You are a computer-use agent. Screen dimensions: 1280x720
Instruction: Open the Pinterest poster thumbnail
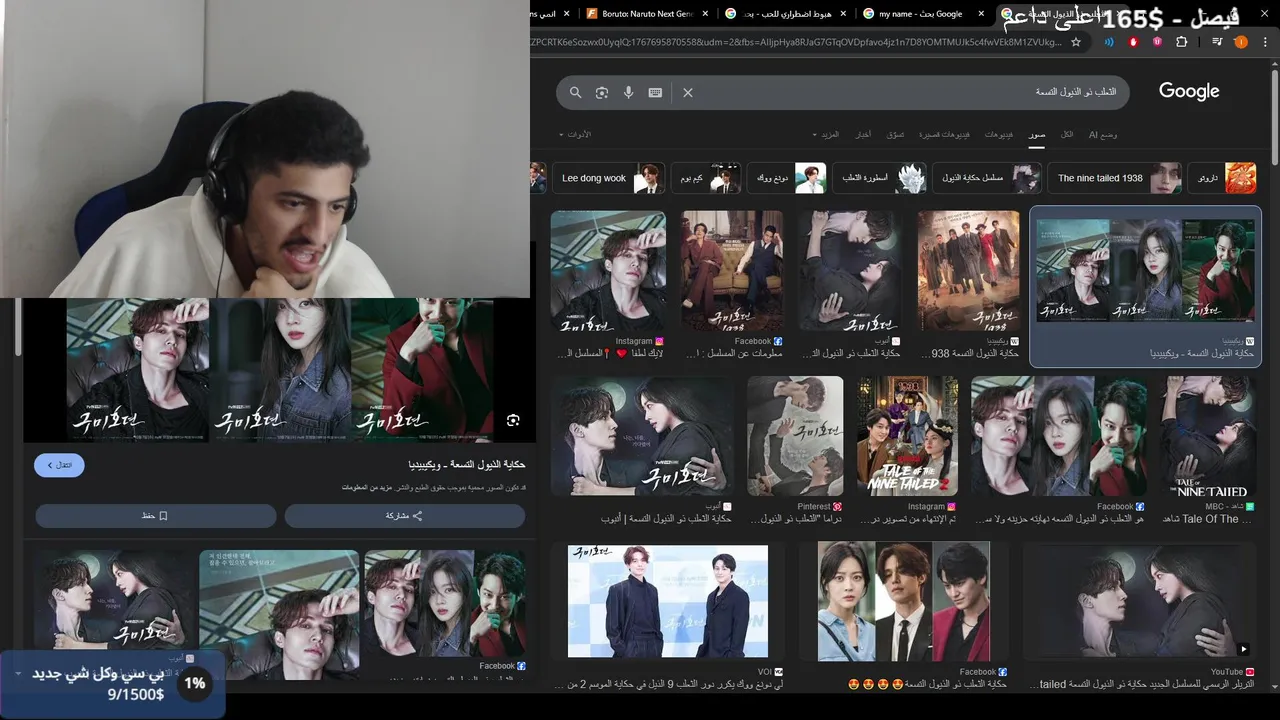[x=795, y=436]
